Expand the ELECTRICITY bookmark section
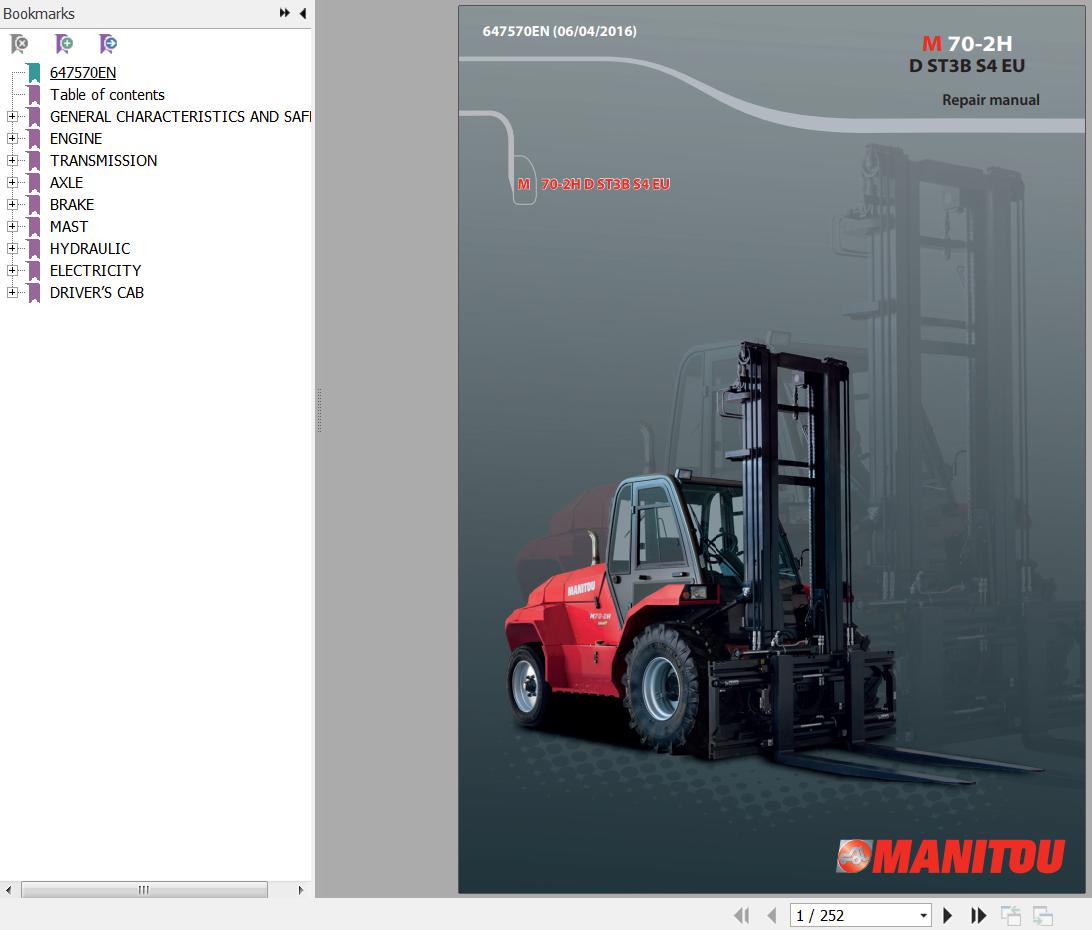The width and height of the screenshot is (1092, 930). tap(12, 270)
